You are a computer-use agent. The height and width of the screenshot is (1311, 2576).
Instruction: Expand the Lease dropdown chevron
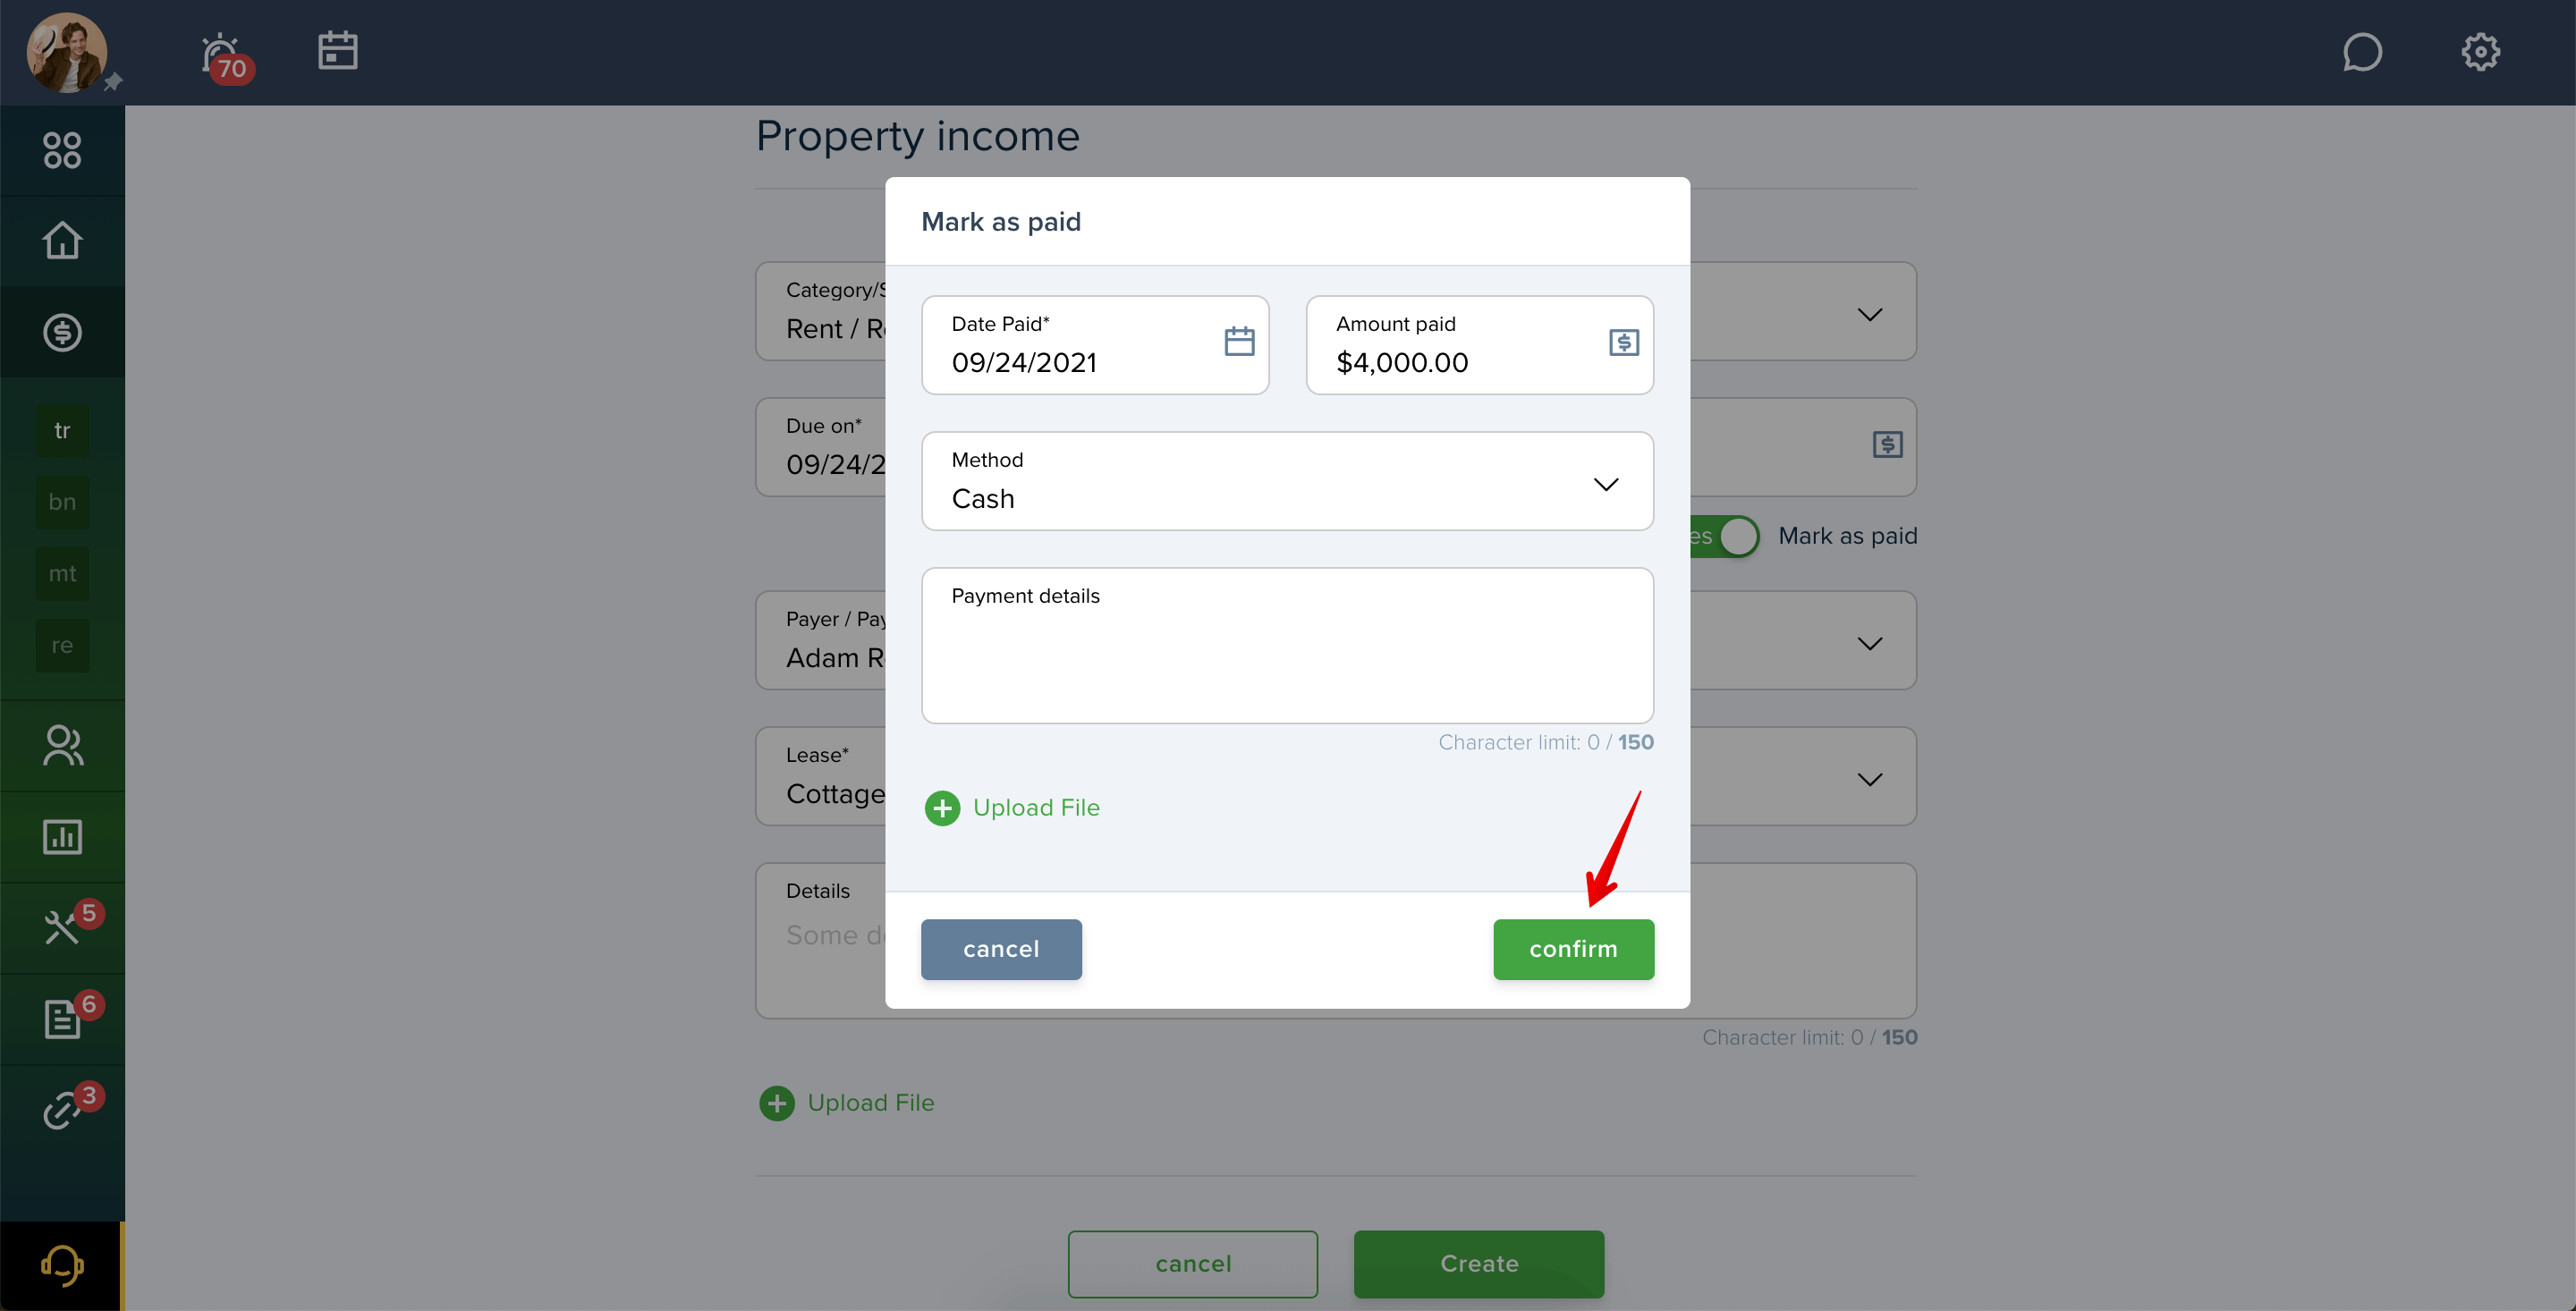[x=1869, y=779]
